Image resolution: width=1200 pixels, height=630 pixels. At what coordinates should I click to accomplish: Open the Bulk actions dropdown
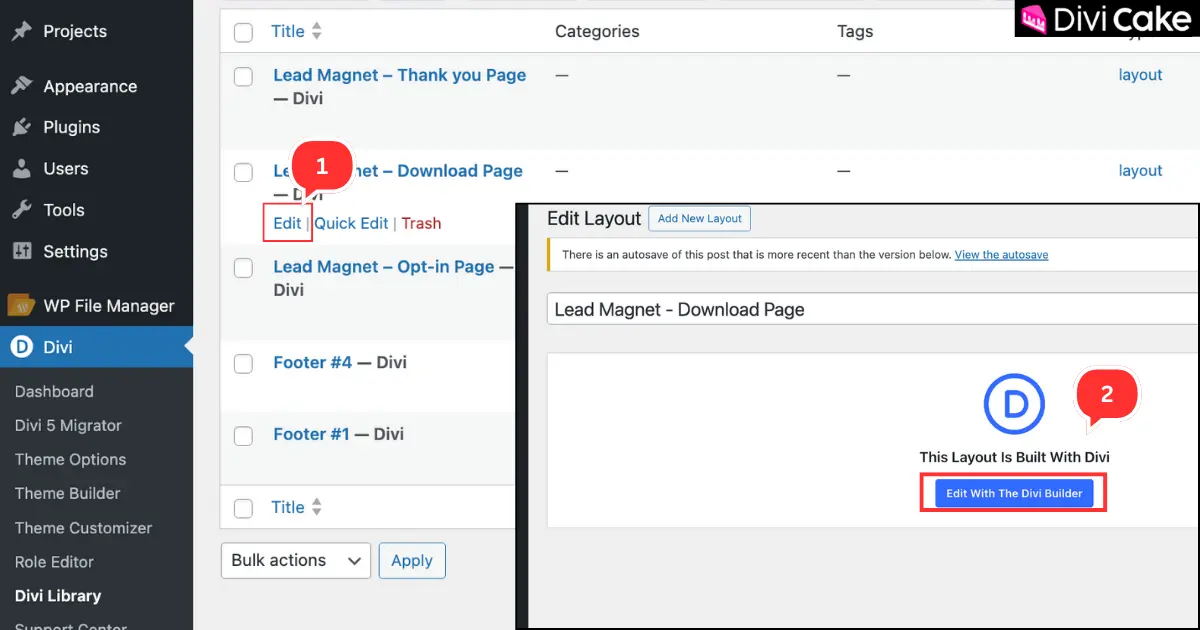coord(295,560)
